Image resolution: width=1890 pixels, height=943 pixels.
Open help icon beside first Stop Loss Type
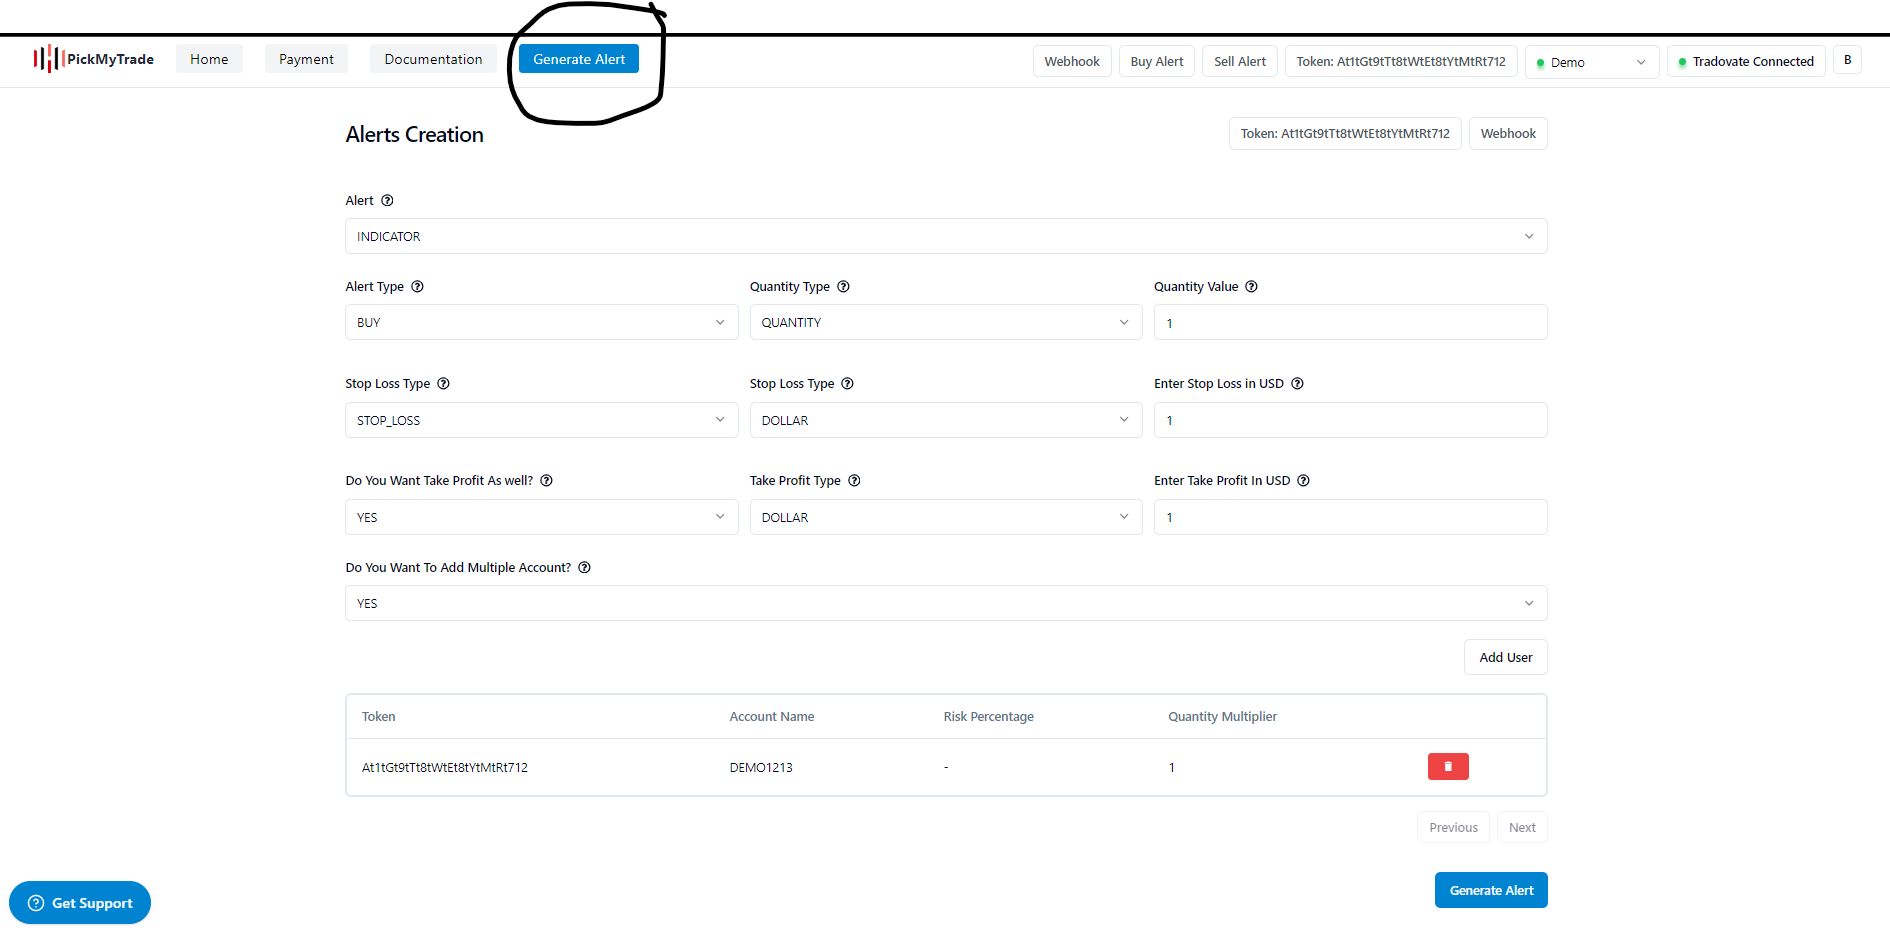click(444, 383)
